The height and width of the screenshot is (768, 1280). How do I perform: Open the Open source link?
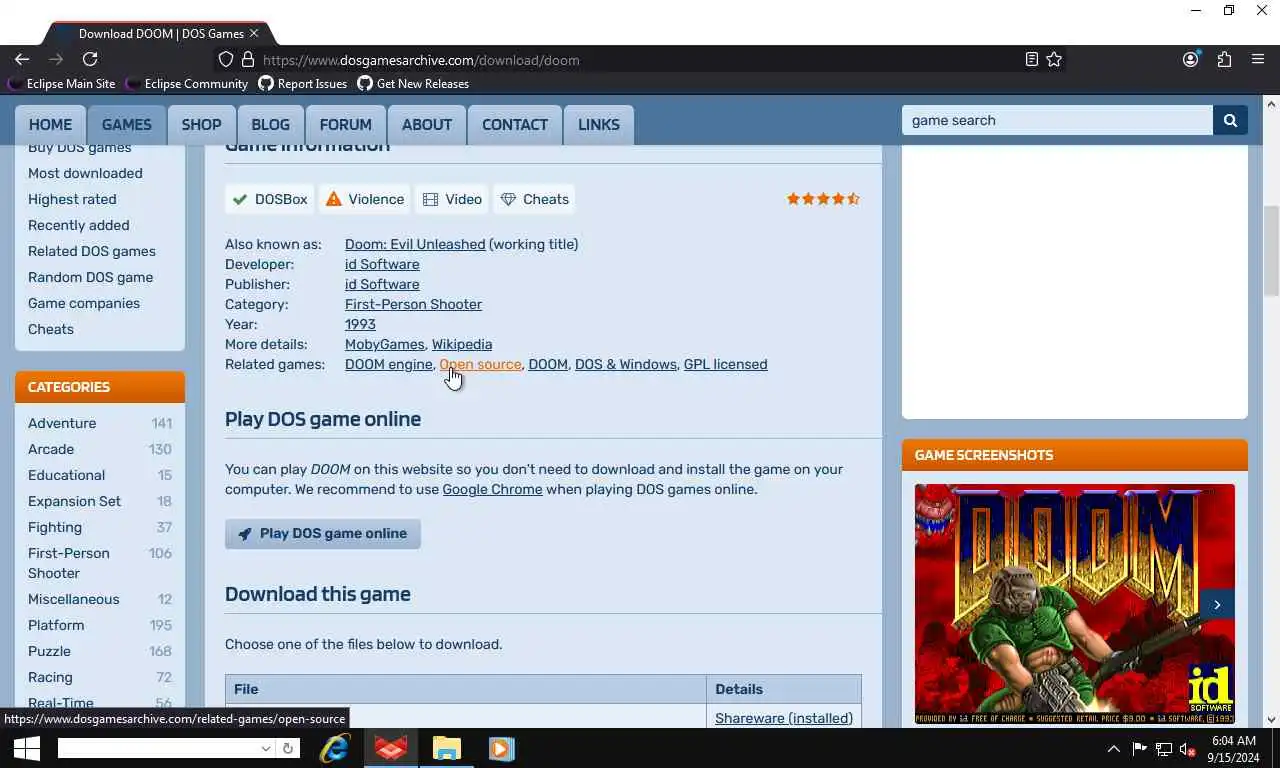[480, 364]
